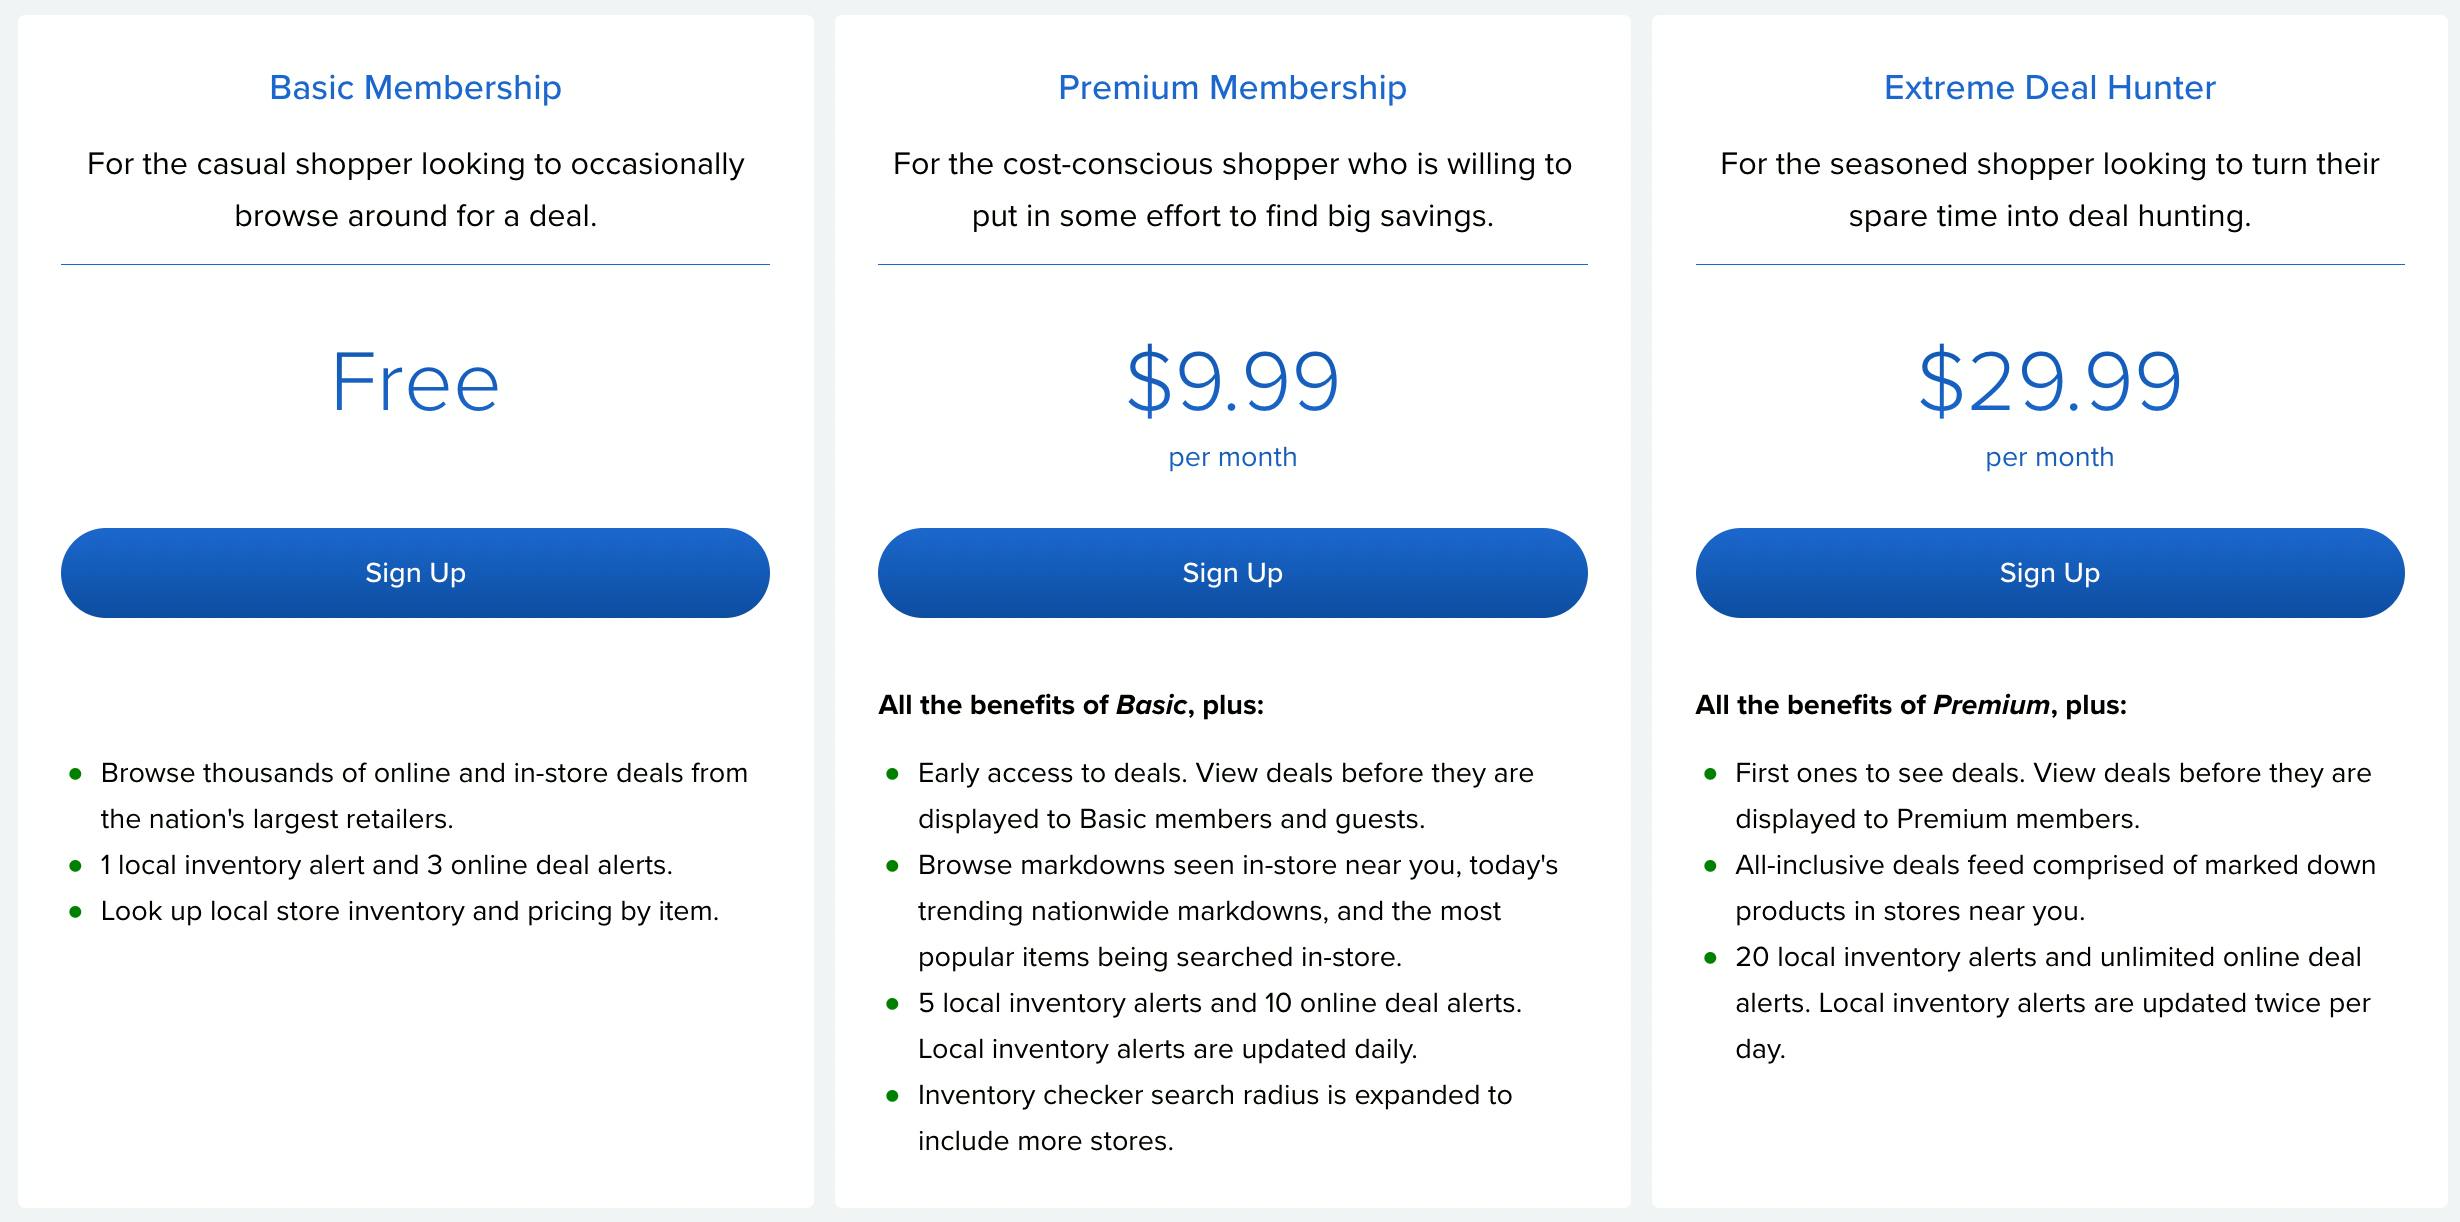Click 'All the benefits of Basic, plus' label
The width and height of the screenshot is (2460, 1222).
[1072, 703]
